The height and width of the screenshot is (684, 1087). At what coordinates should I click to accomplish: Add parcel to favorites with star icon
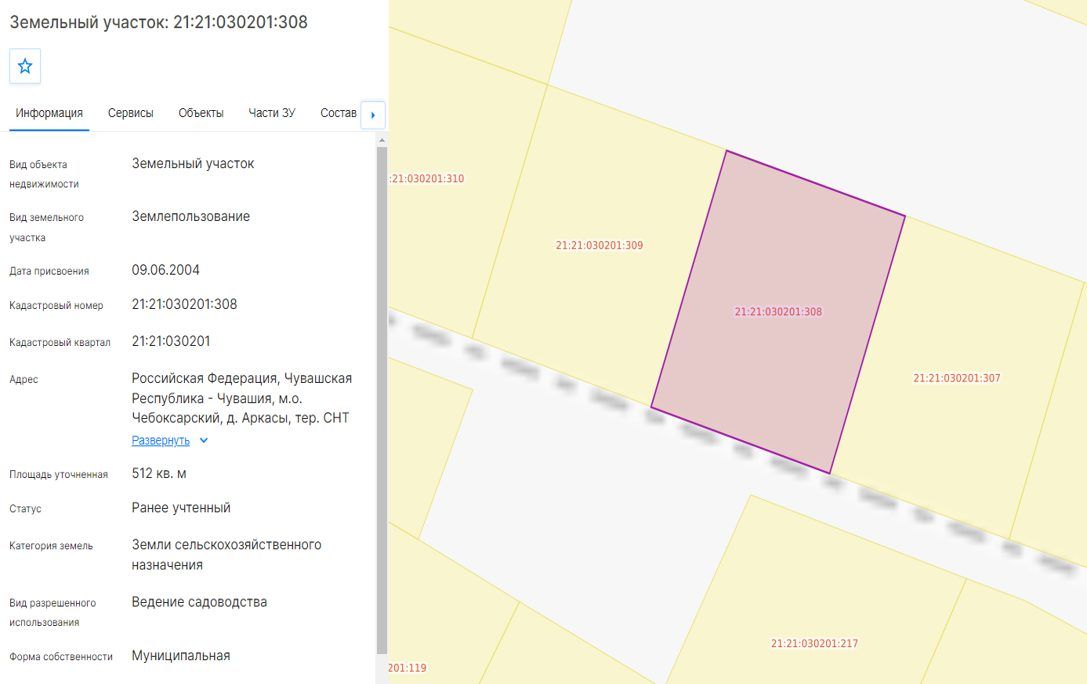click(x=25, y=67)
